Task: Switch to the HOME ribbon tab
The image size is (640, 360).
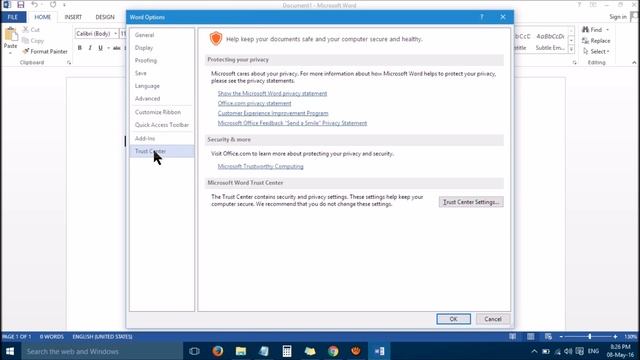Action: click(42, 17)
